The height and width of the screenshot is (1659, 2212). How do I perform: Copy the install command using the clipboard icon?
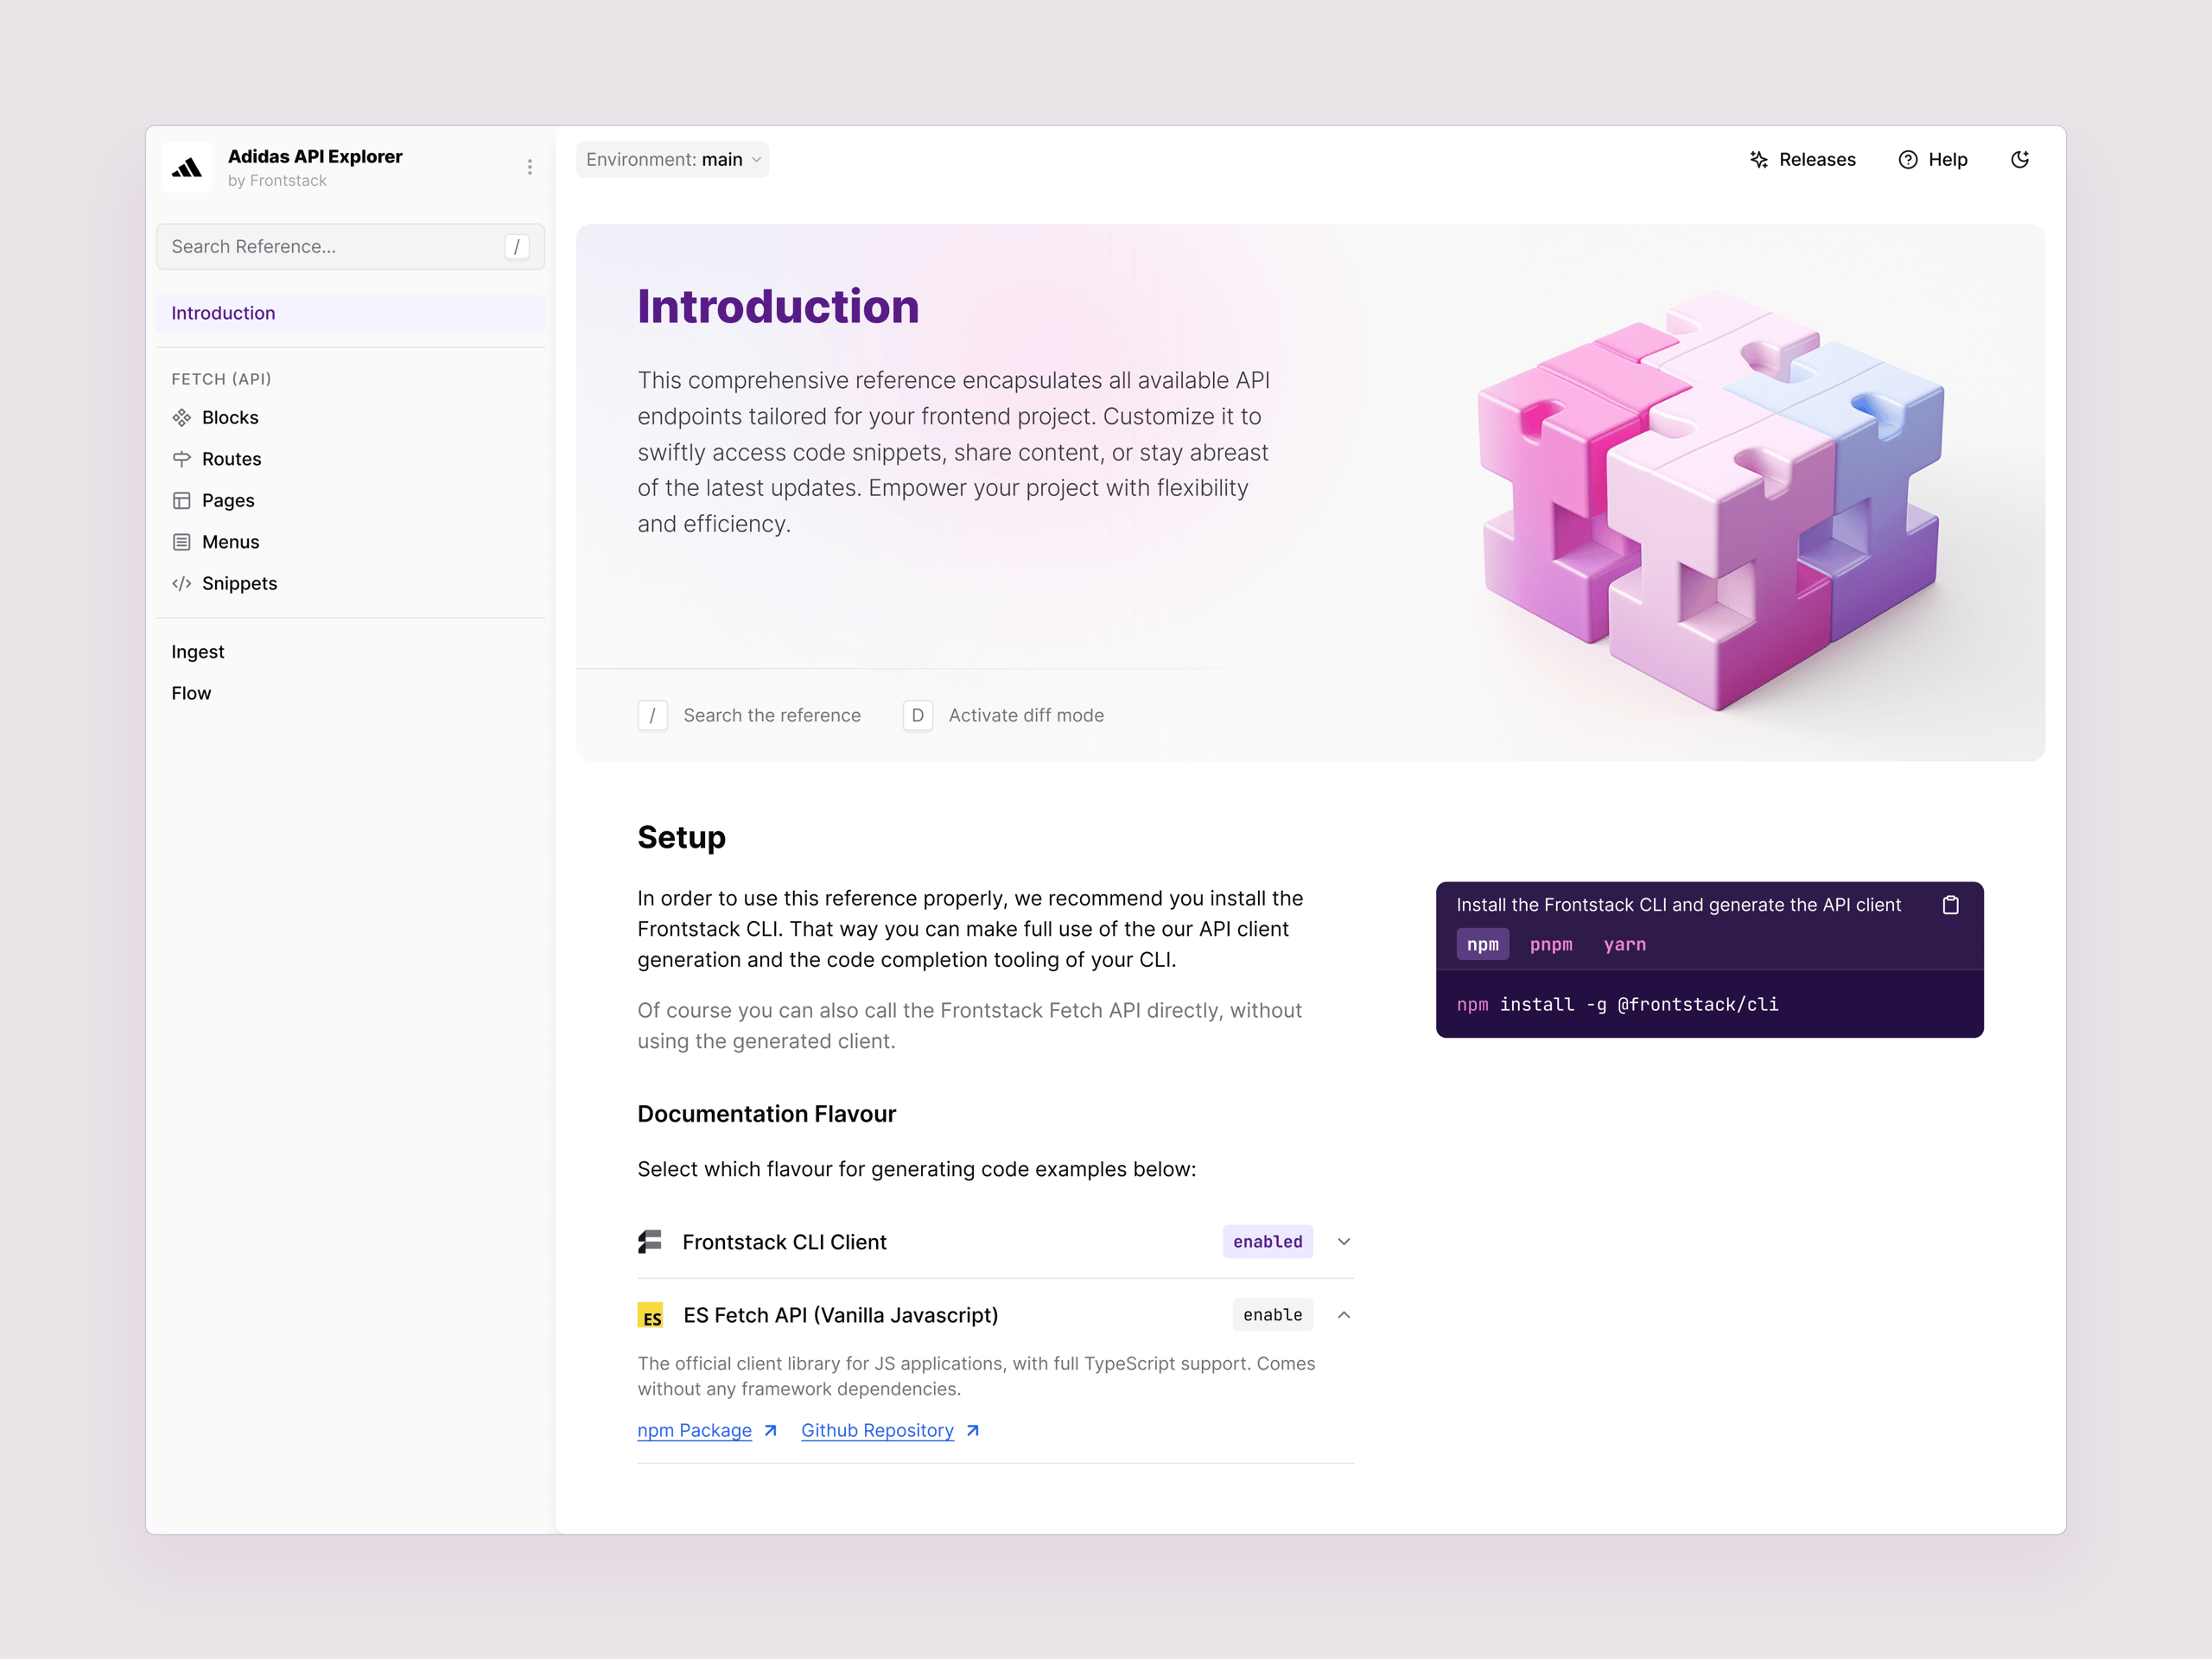click(x=1952, y=904)
